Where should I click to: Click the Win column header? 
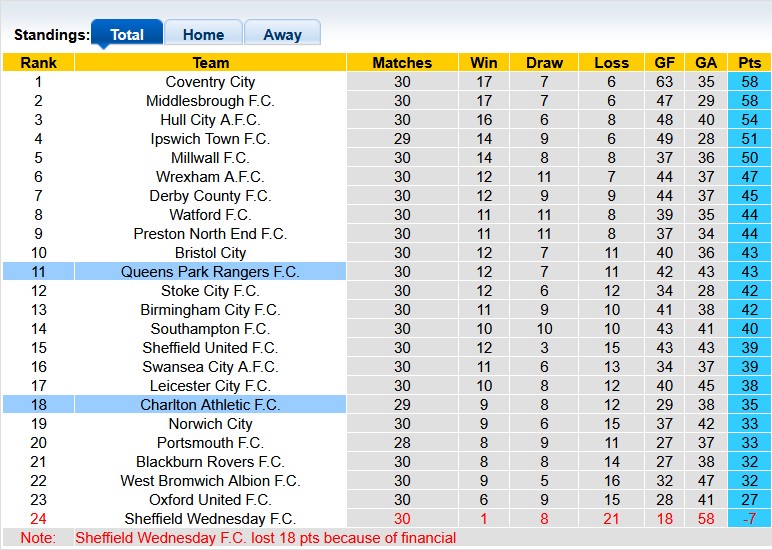point(484,63)
